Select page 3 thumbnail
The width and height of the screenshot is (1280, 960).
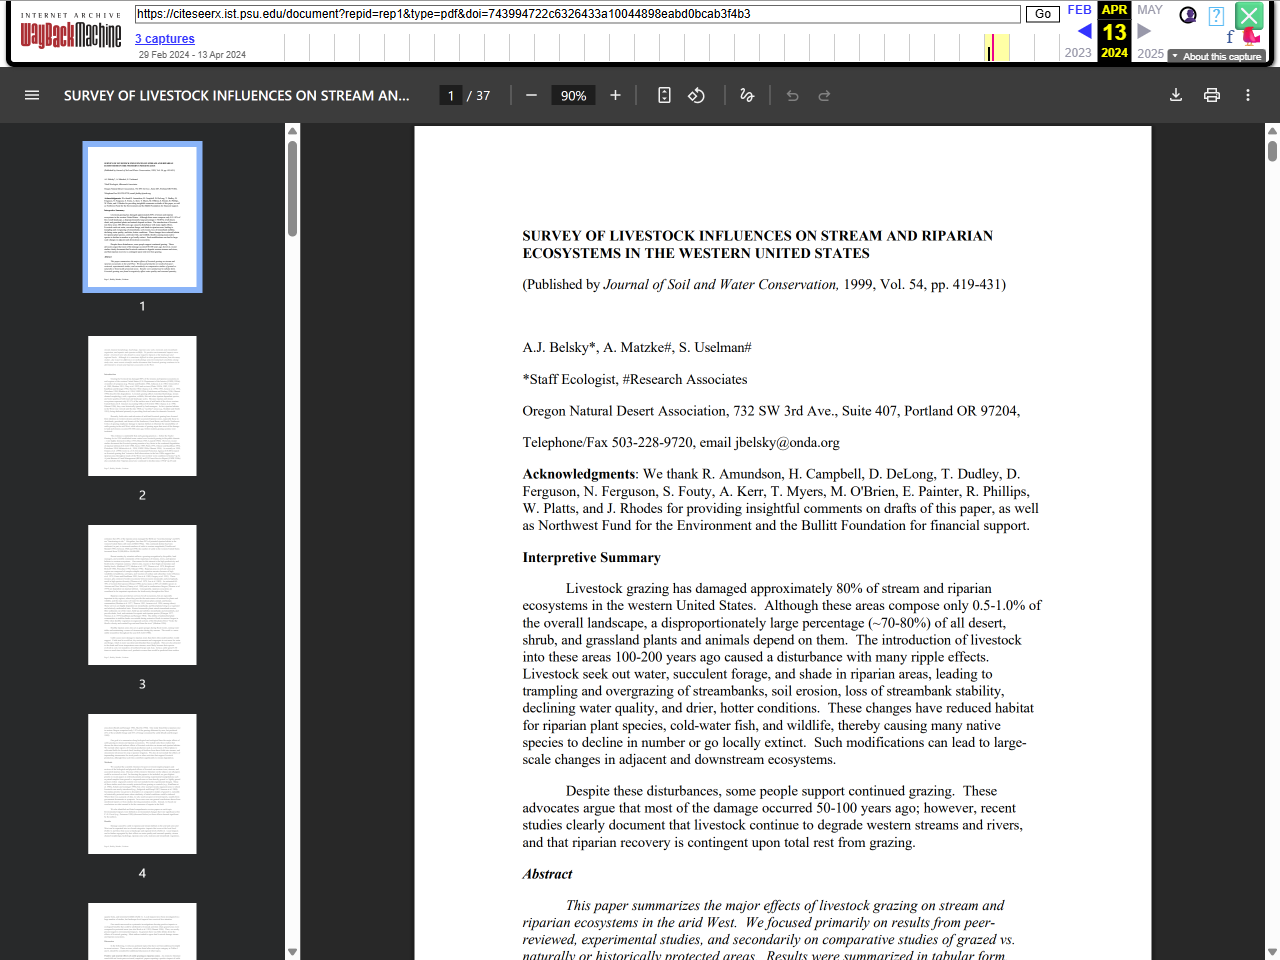click(x=142, y=594)
